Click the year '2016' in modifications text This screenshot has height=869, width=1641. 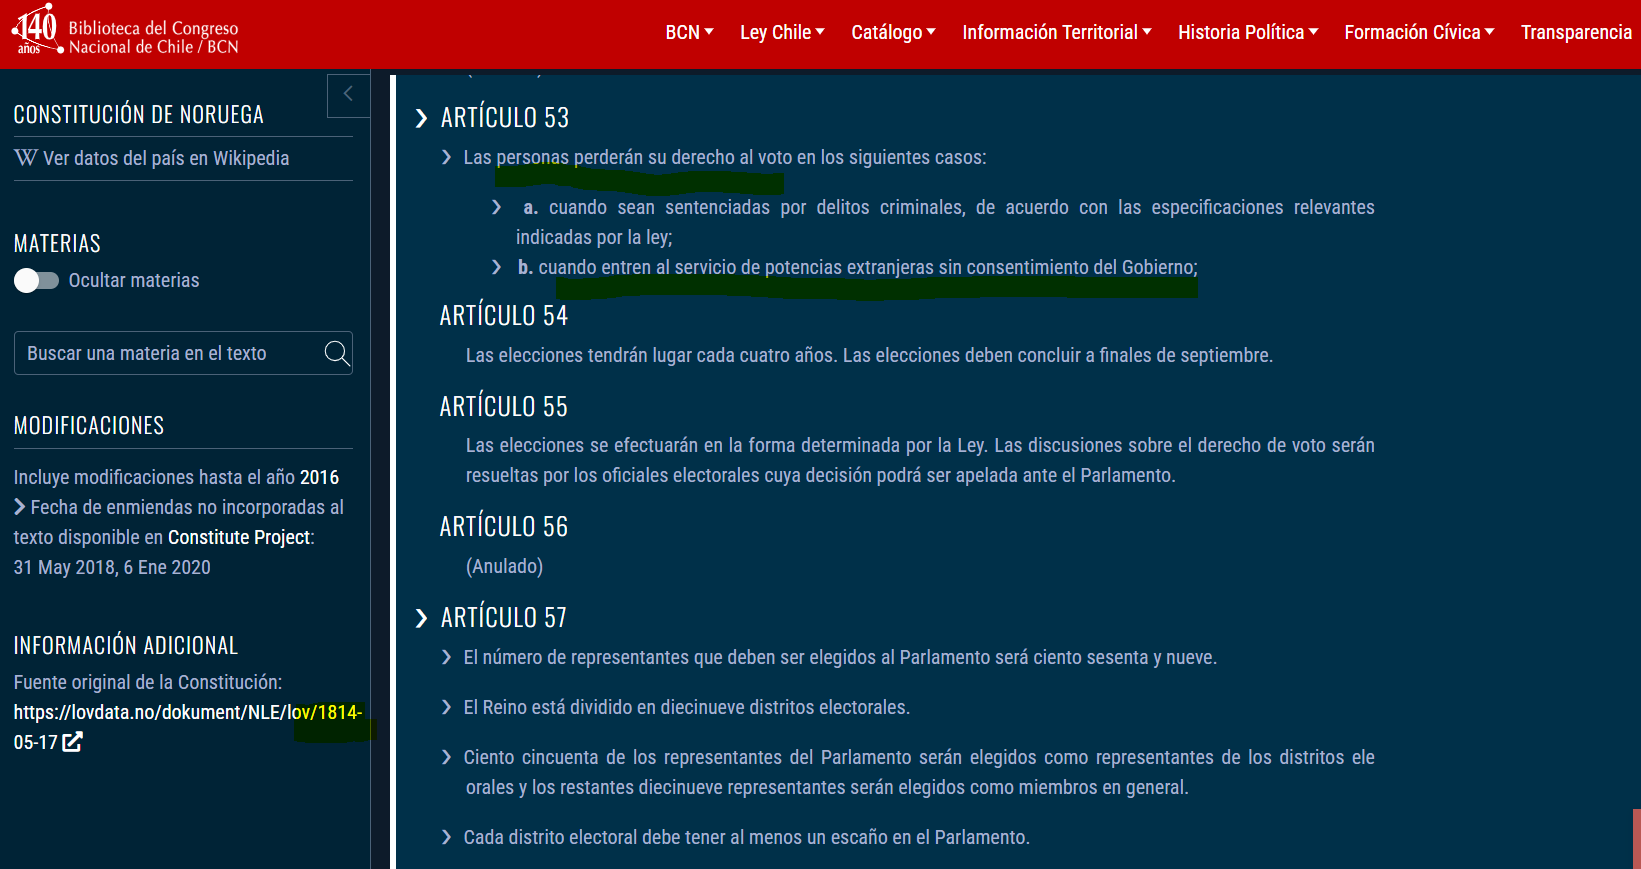pyautogui.click(x=319, y=477)
